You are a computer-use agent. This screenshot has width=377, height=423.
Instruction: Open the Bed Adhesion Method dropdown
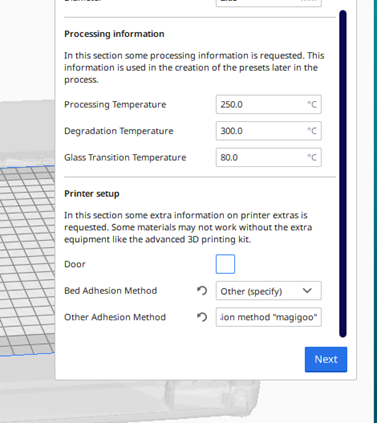tap(269, 291)
